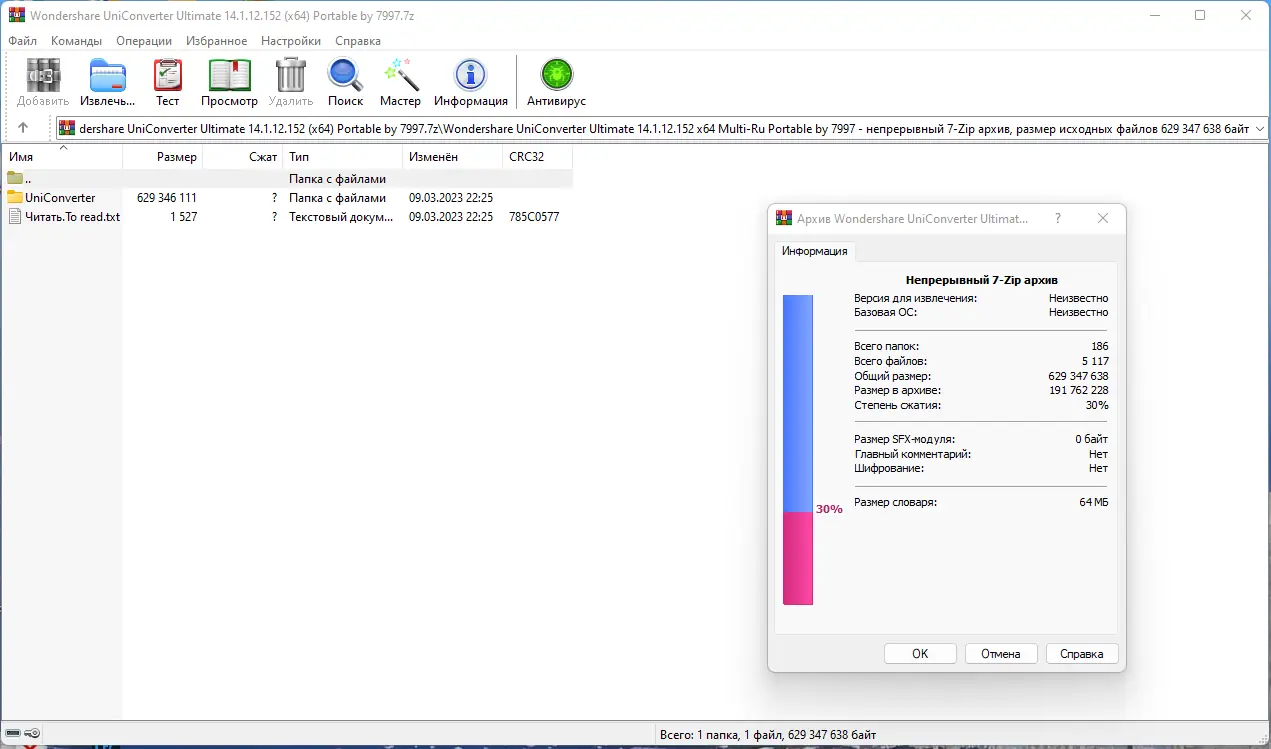1271x749 pixels.
Task: Click the disk icon in status bar
Action: tap(14, 733)
